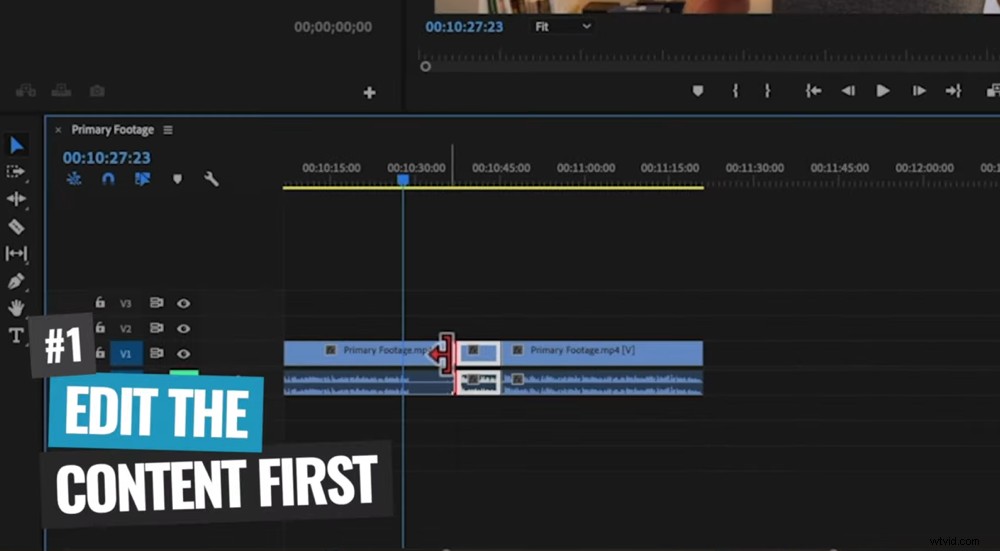This screenshot has width=1000, height=551.
Task: Toggle Linked Selection in timeline
Action: pyautogui.click(x=142, y=179)
